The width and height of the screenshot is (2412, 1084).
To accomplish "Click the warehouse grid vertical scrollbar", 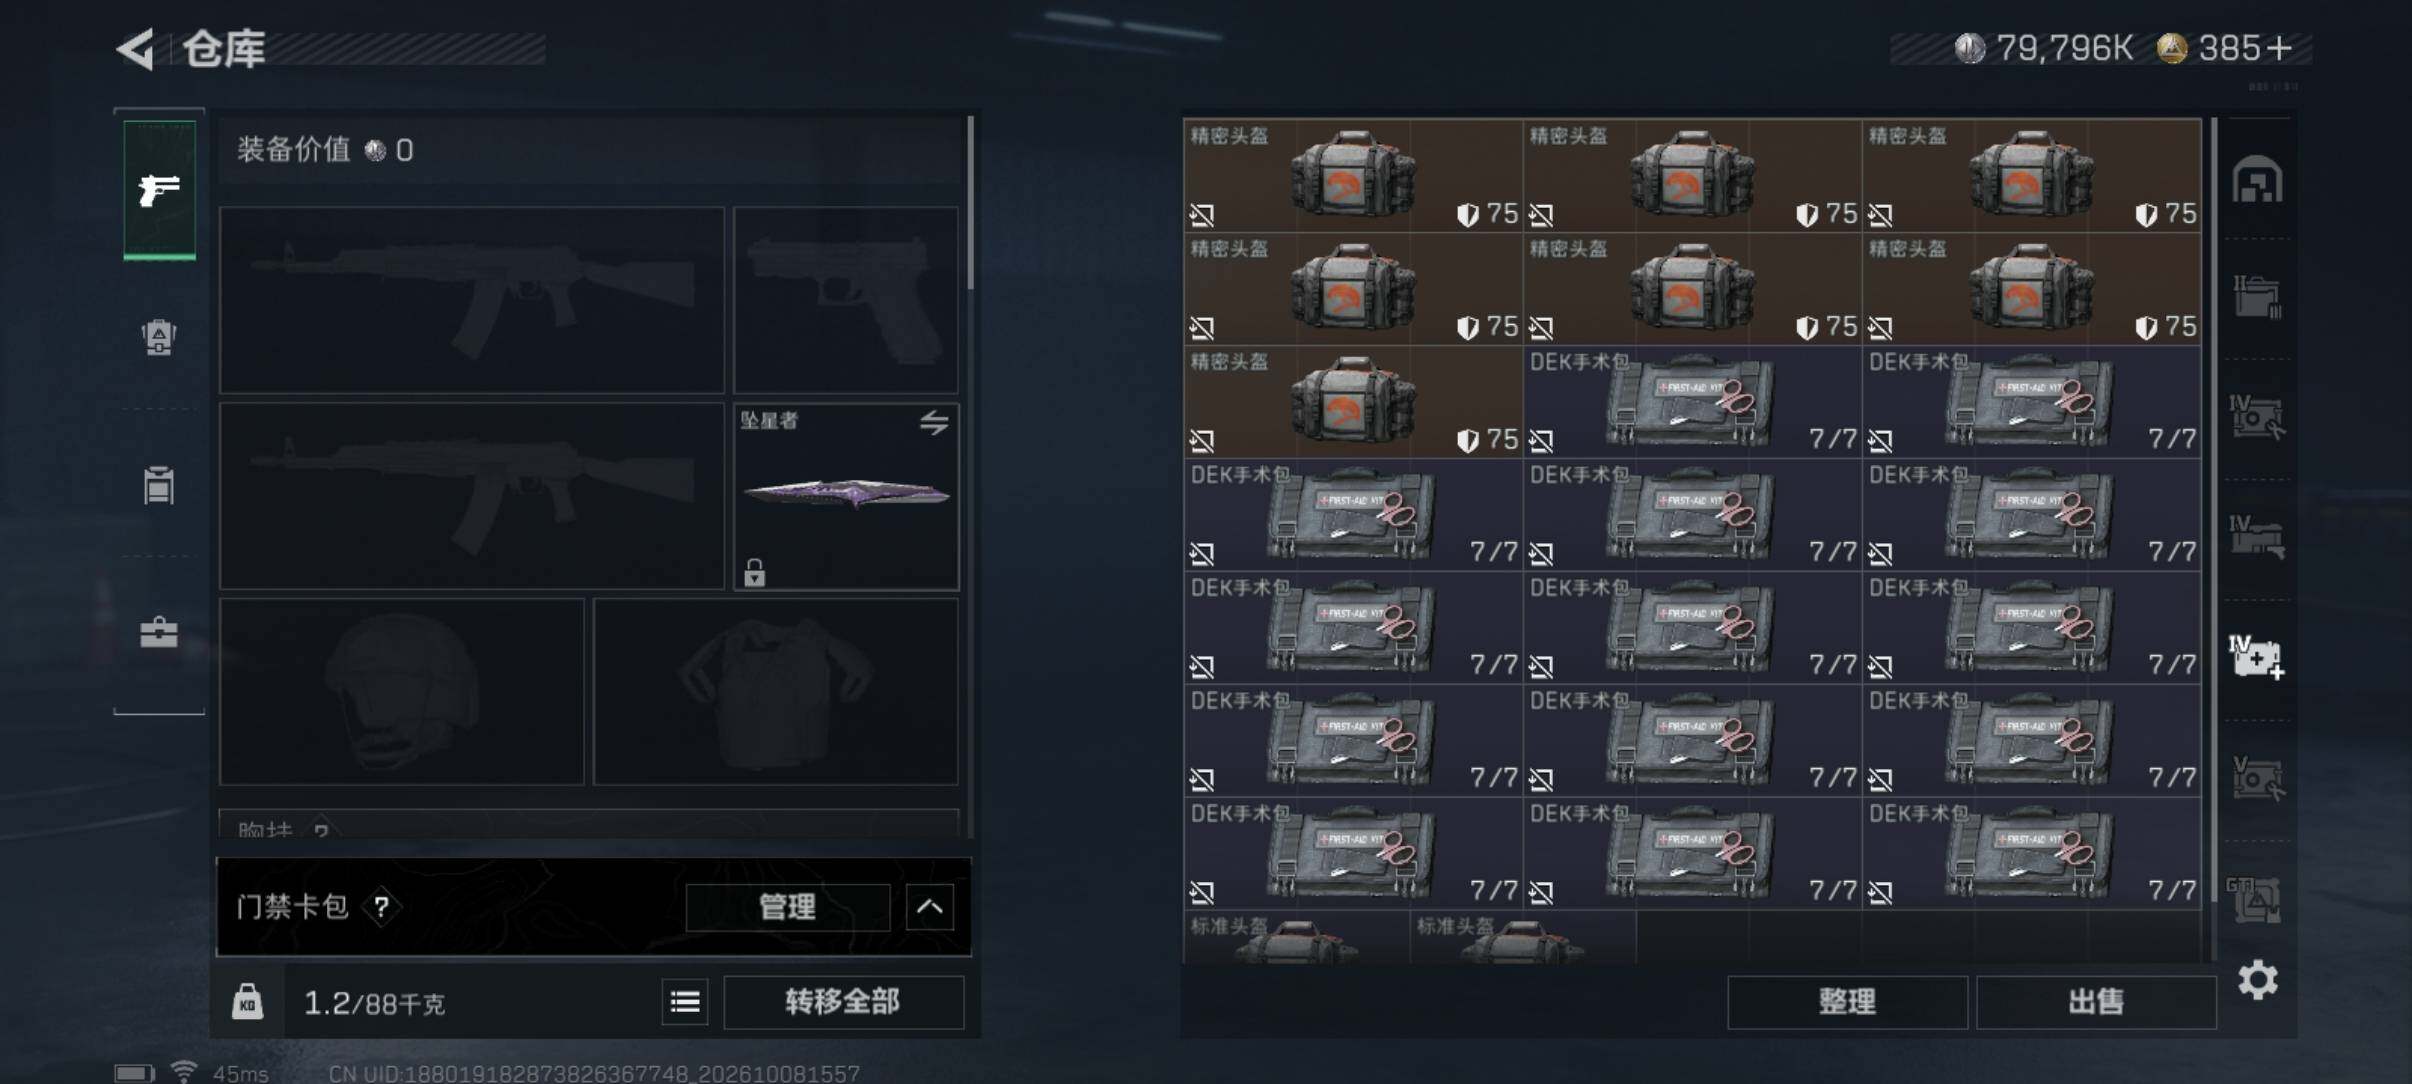I will 2214,538.
